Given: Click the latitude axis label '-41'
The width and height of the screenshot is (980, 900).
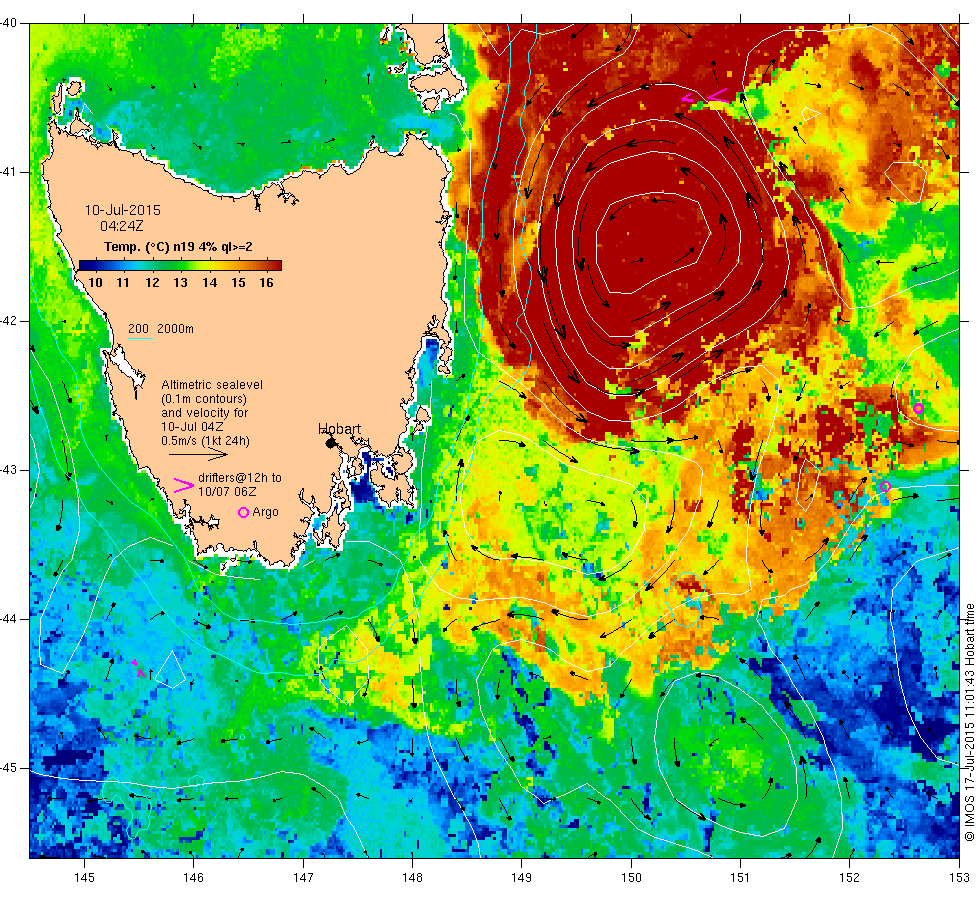Looking at the screenshot, I should pyautogui.click(x=9, y=172).
